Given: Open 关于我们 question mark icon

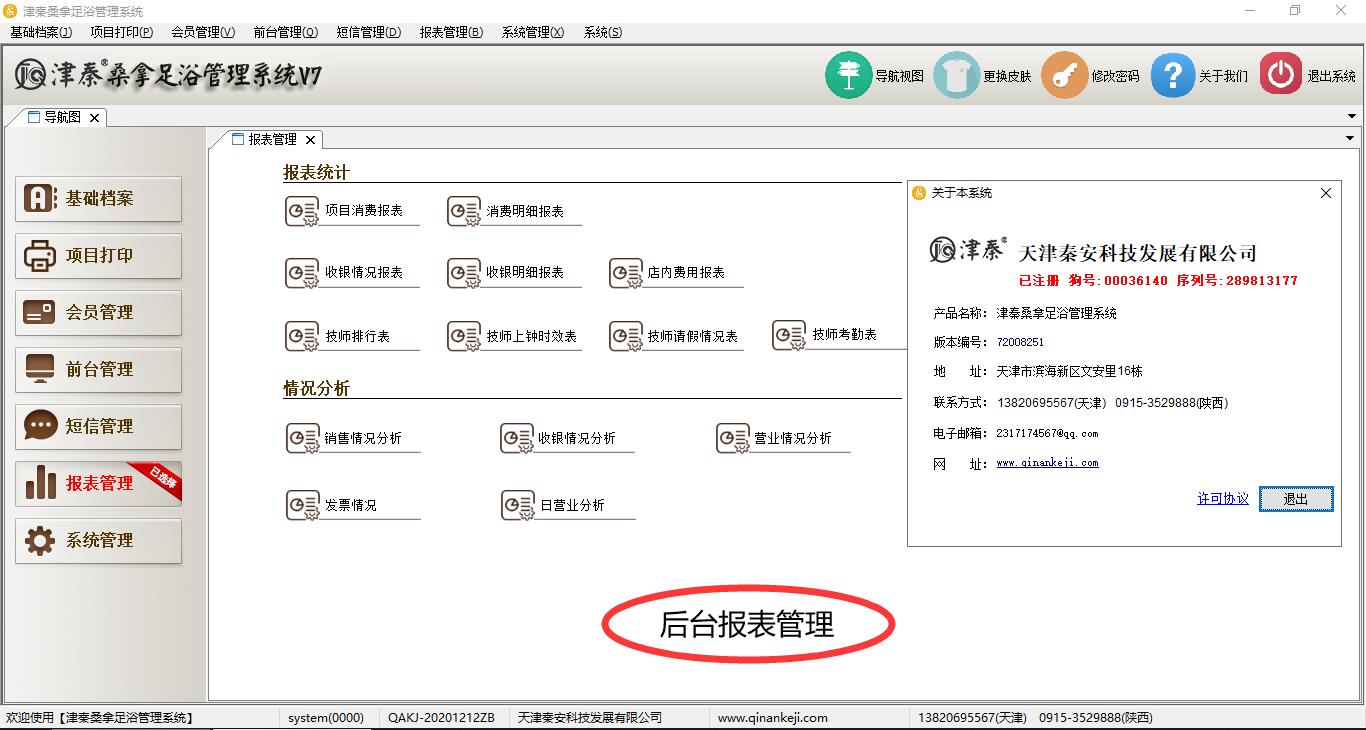Looking at the screenshot, I should click(1172, 75).
